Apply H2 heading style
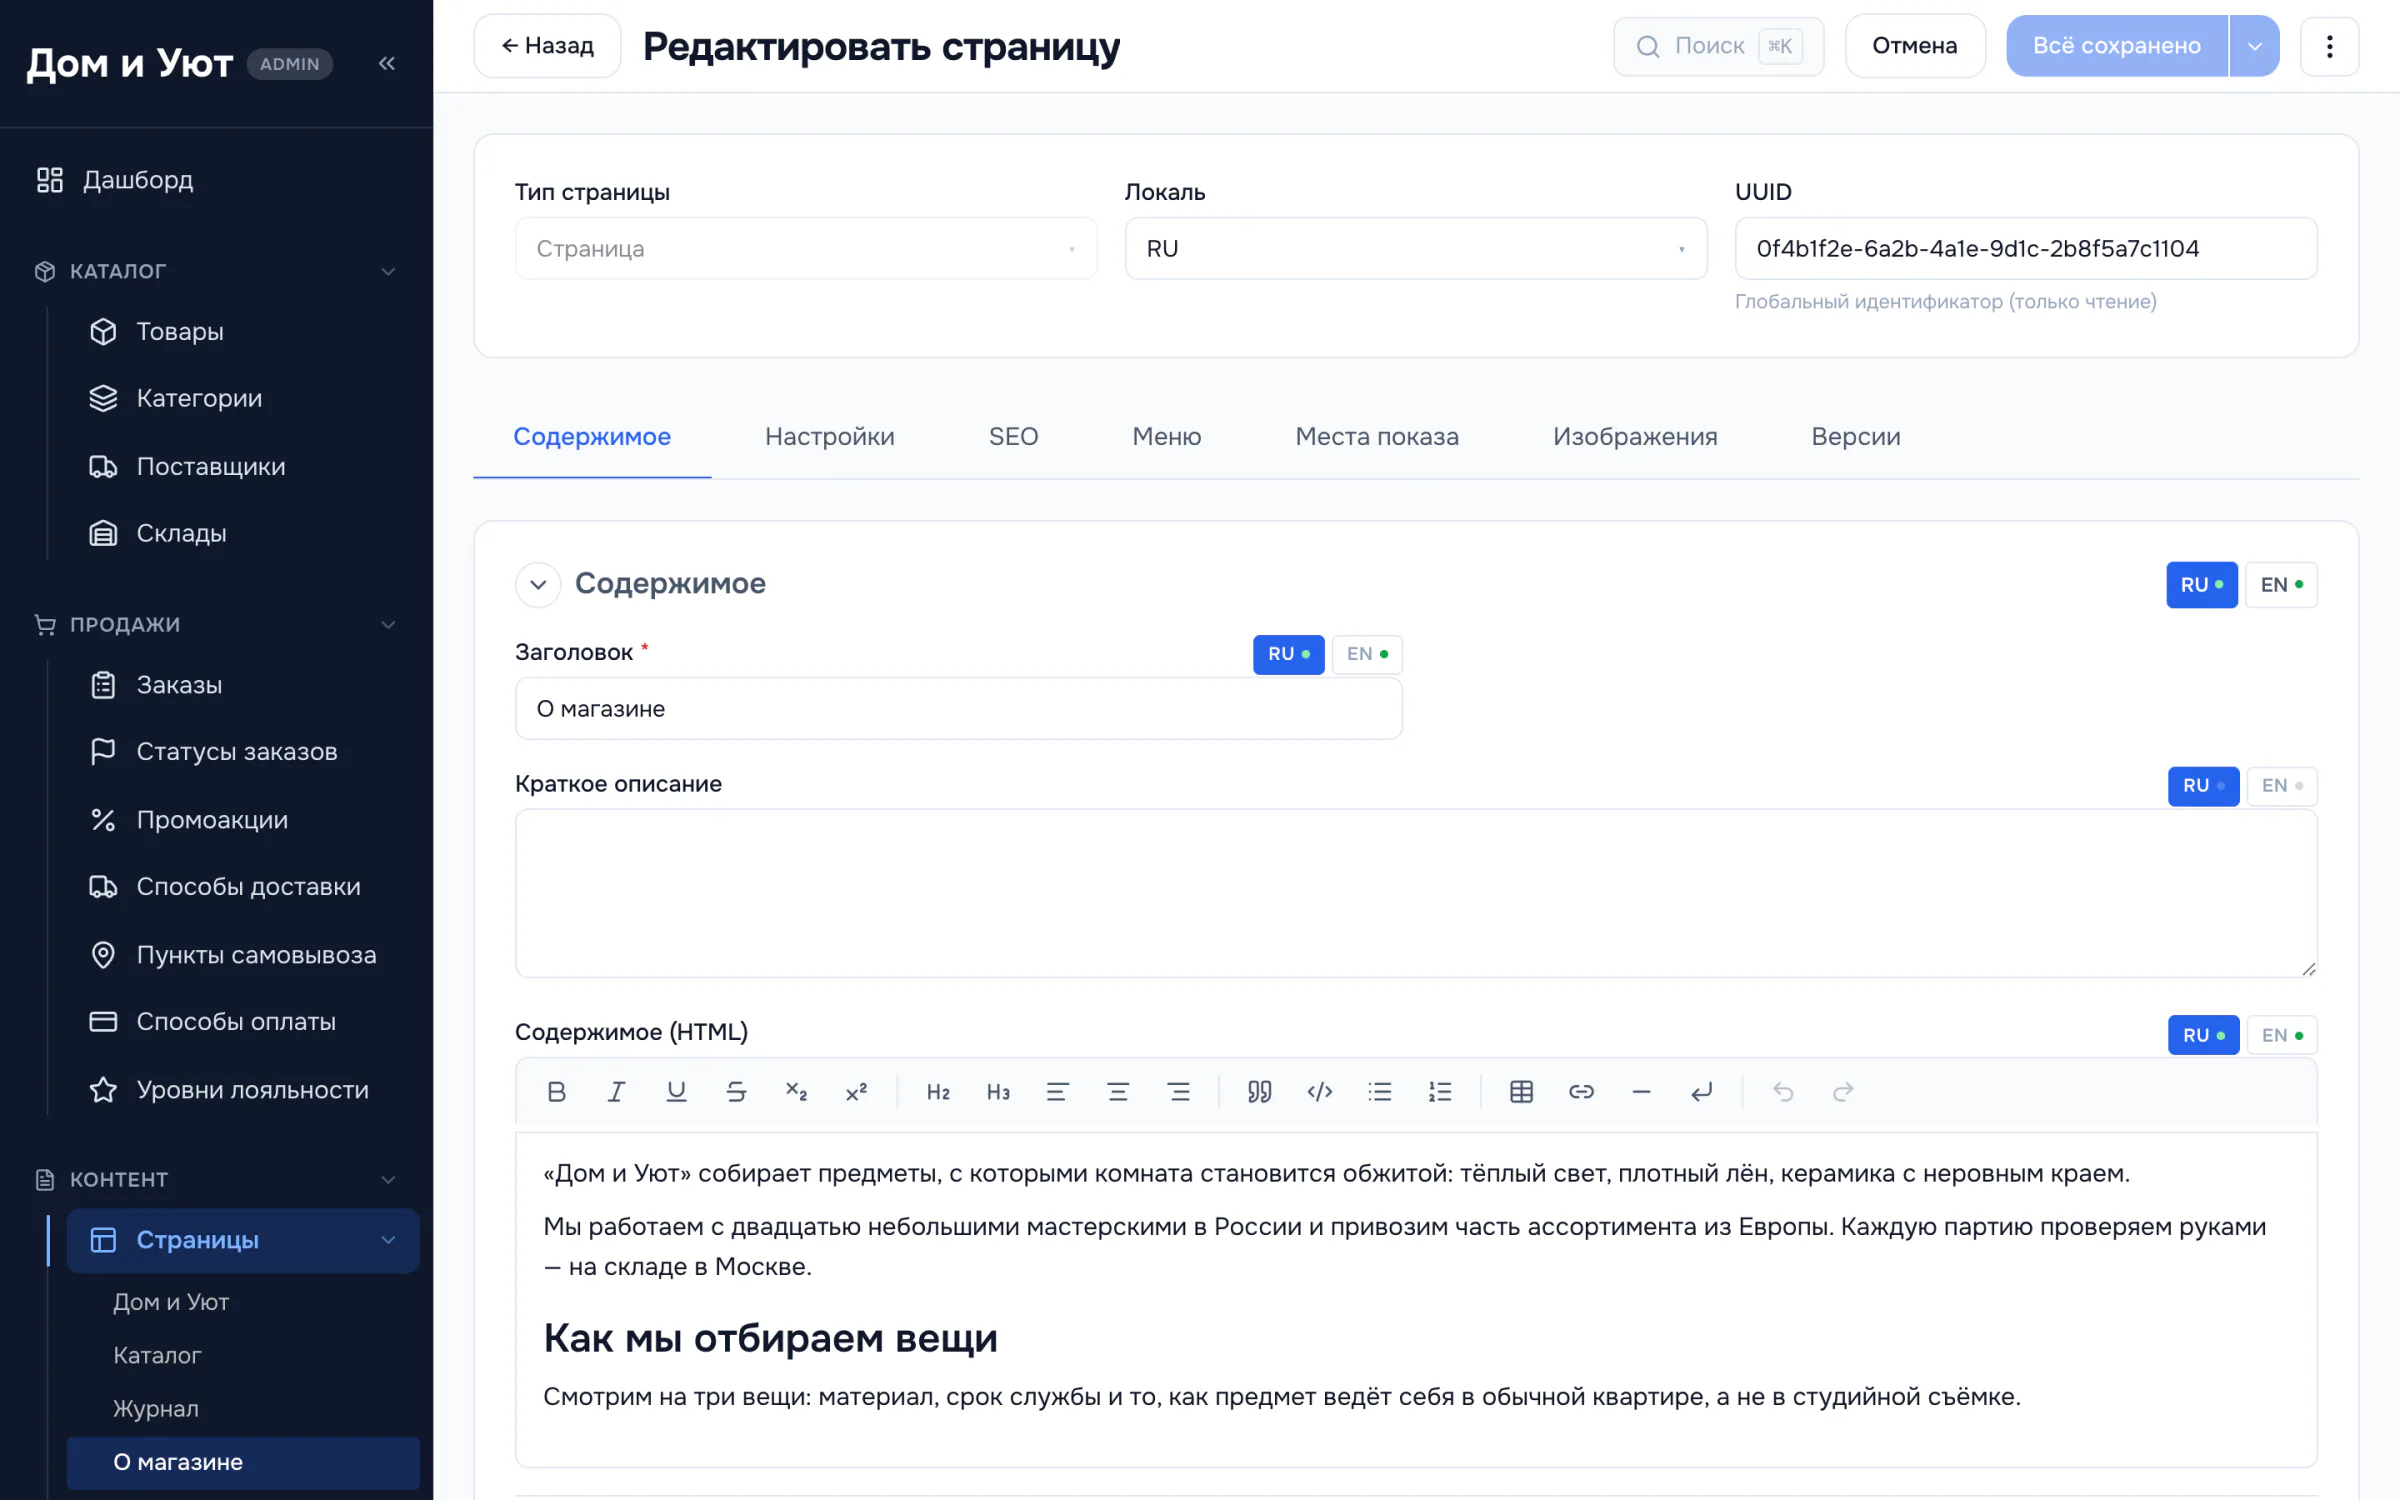 click(938, 1092)
